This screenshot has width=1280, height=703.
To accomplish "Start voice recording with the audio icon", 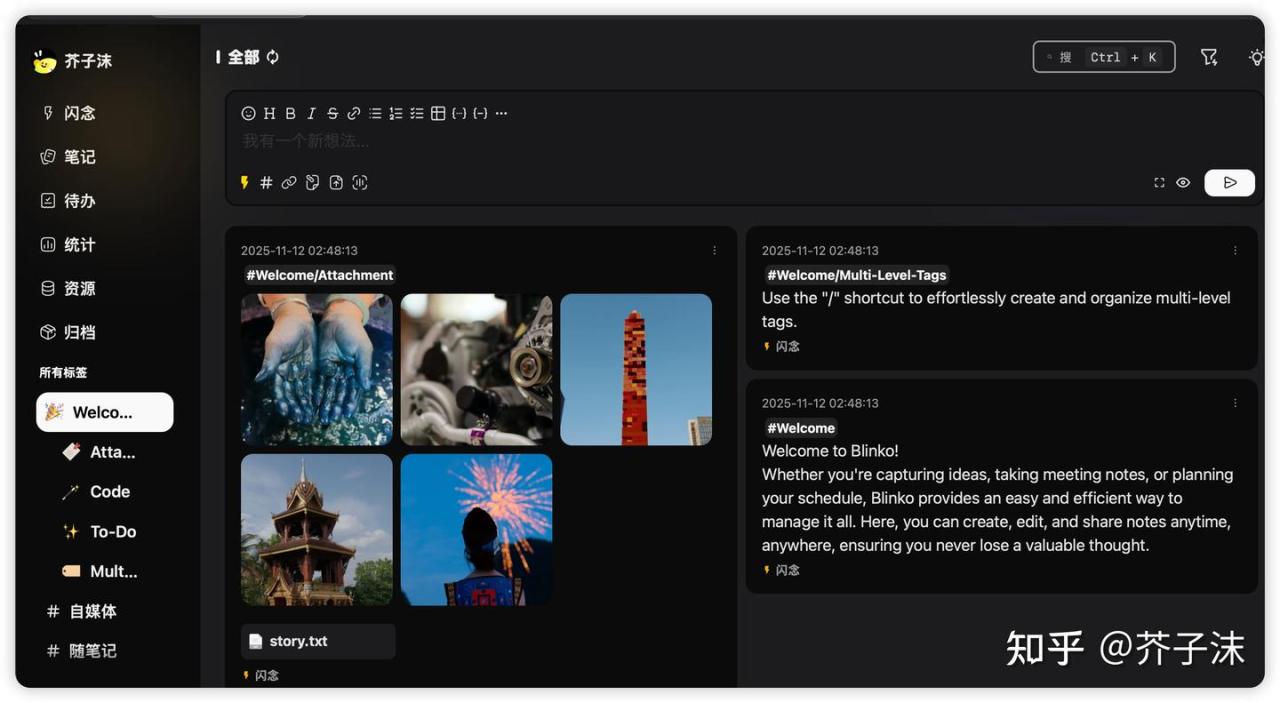I will (360, 183).
